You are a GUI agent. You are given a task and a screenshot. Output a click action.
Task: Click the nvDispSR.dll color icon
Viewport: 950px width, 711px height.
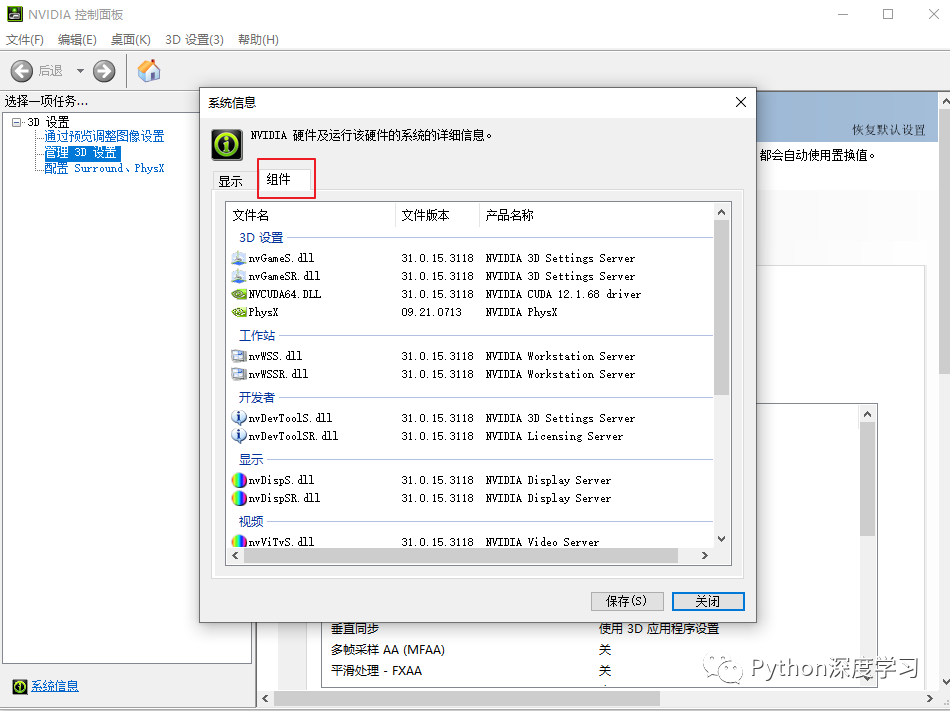click(239, 498)
